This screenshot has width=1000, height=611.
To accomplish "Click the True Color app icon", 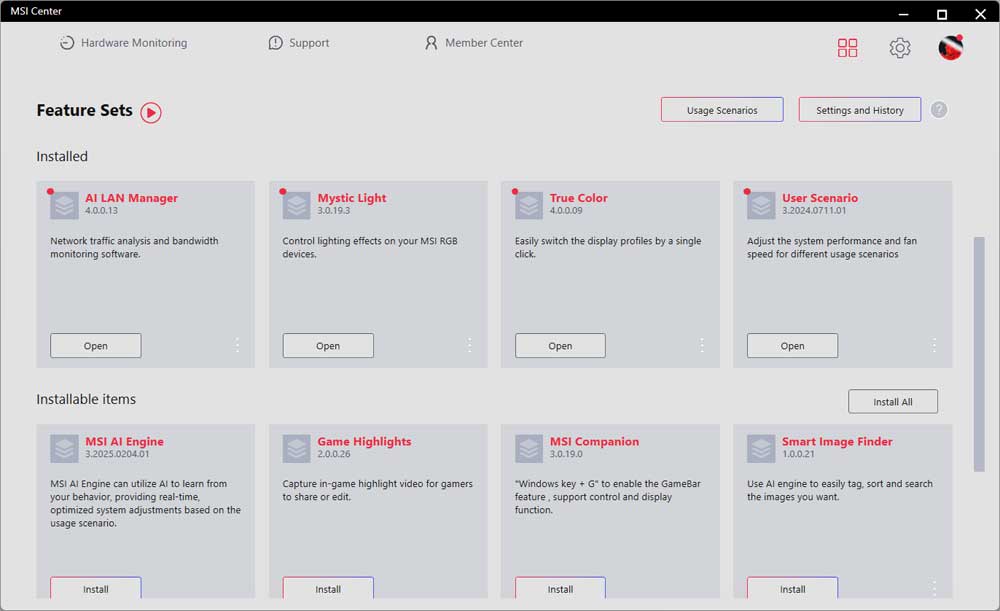I will (529, 205).
